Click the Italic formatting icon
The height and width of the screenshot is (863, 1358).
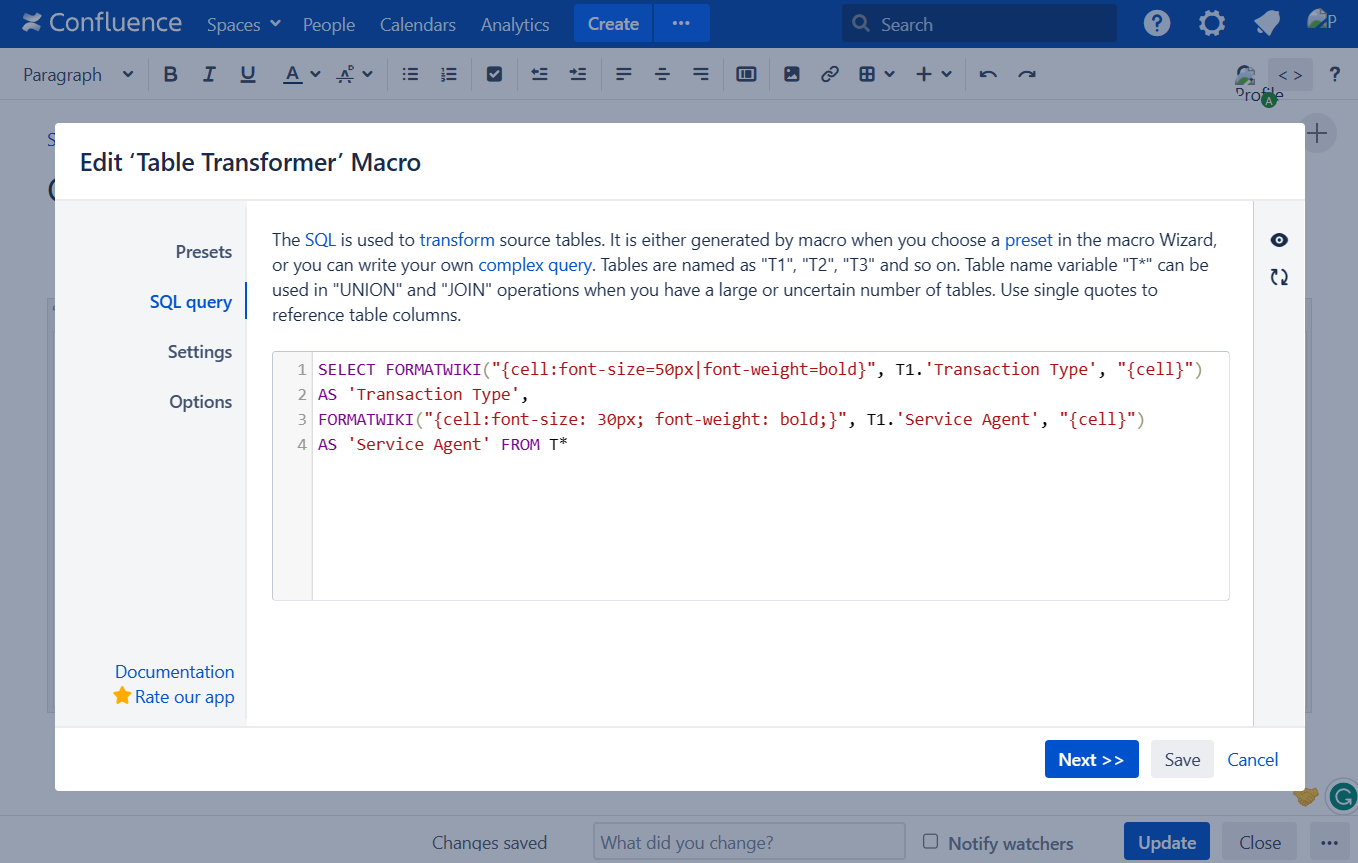click(x=209, y=75)
